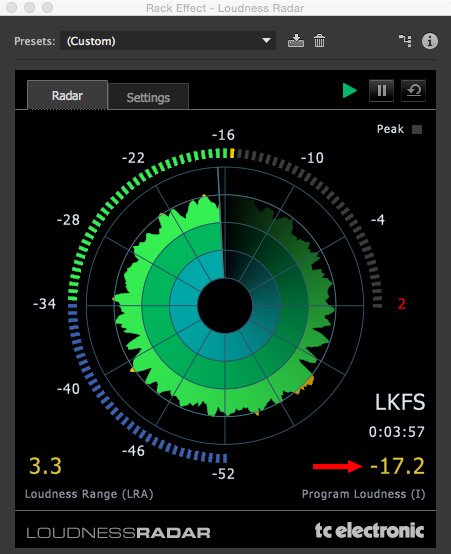The image size is (451, 554).
Task: Click the -34 scale marking
Action: (x=44, y=303)
